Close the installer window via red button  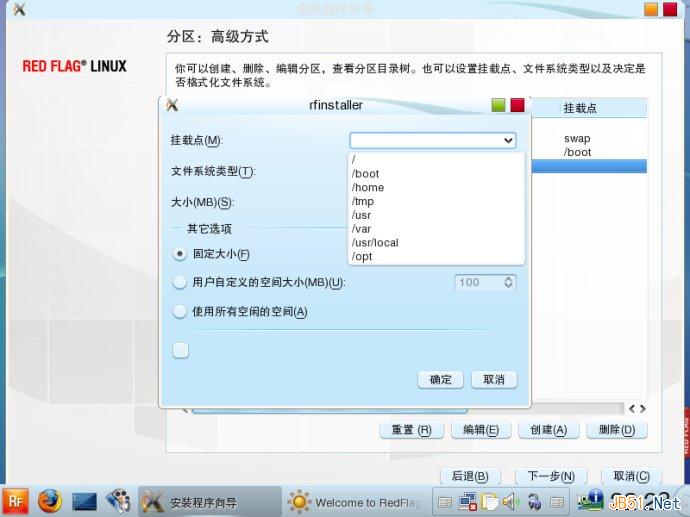670,9
